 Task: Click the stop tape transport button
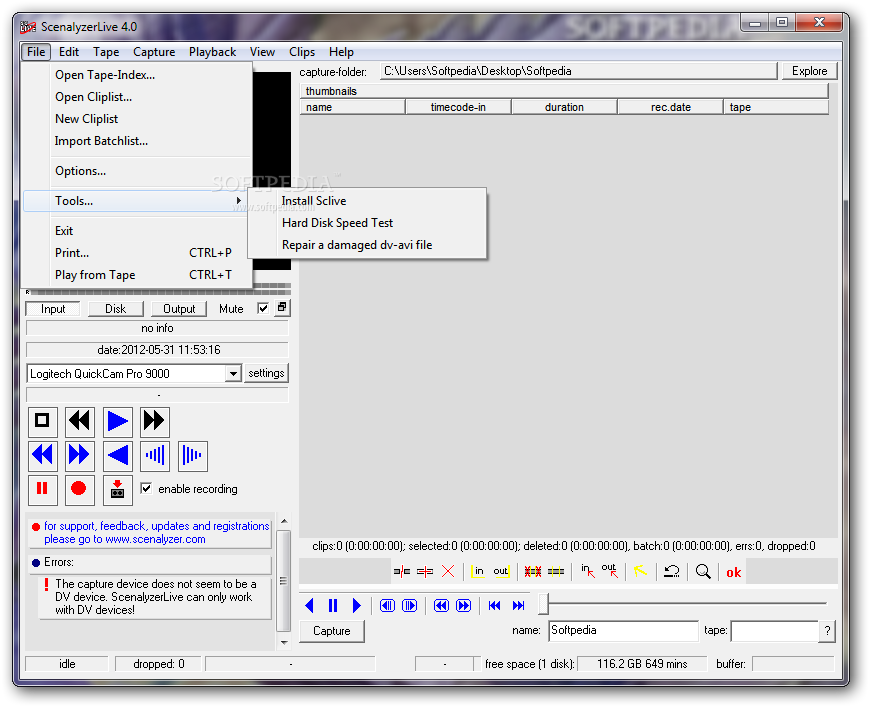click(42, 421)
